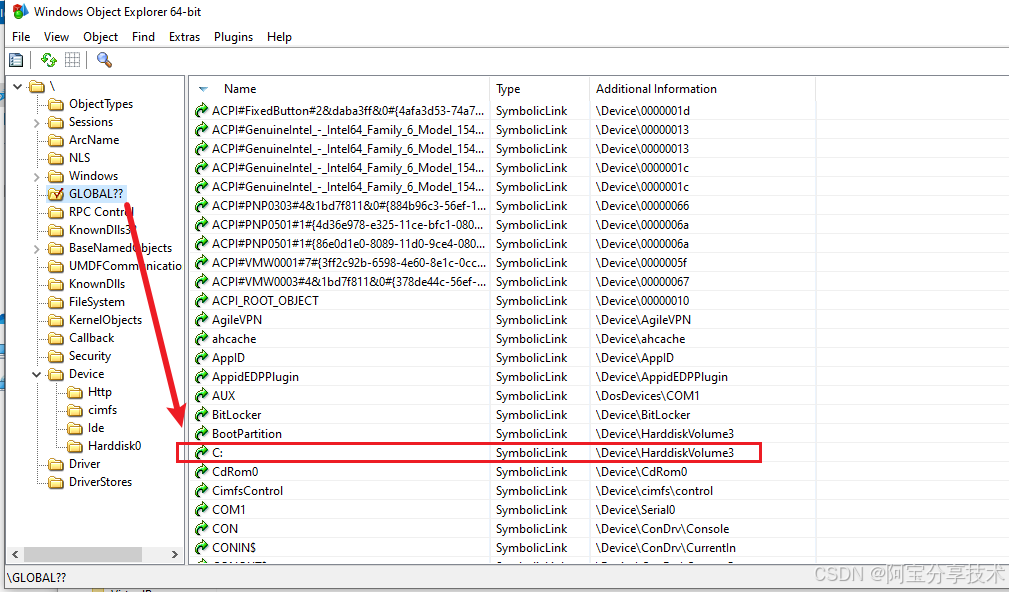Select the Ide tree item
1009x592 pixels.
click(96, 428)
